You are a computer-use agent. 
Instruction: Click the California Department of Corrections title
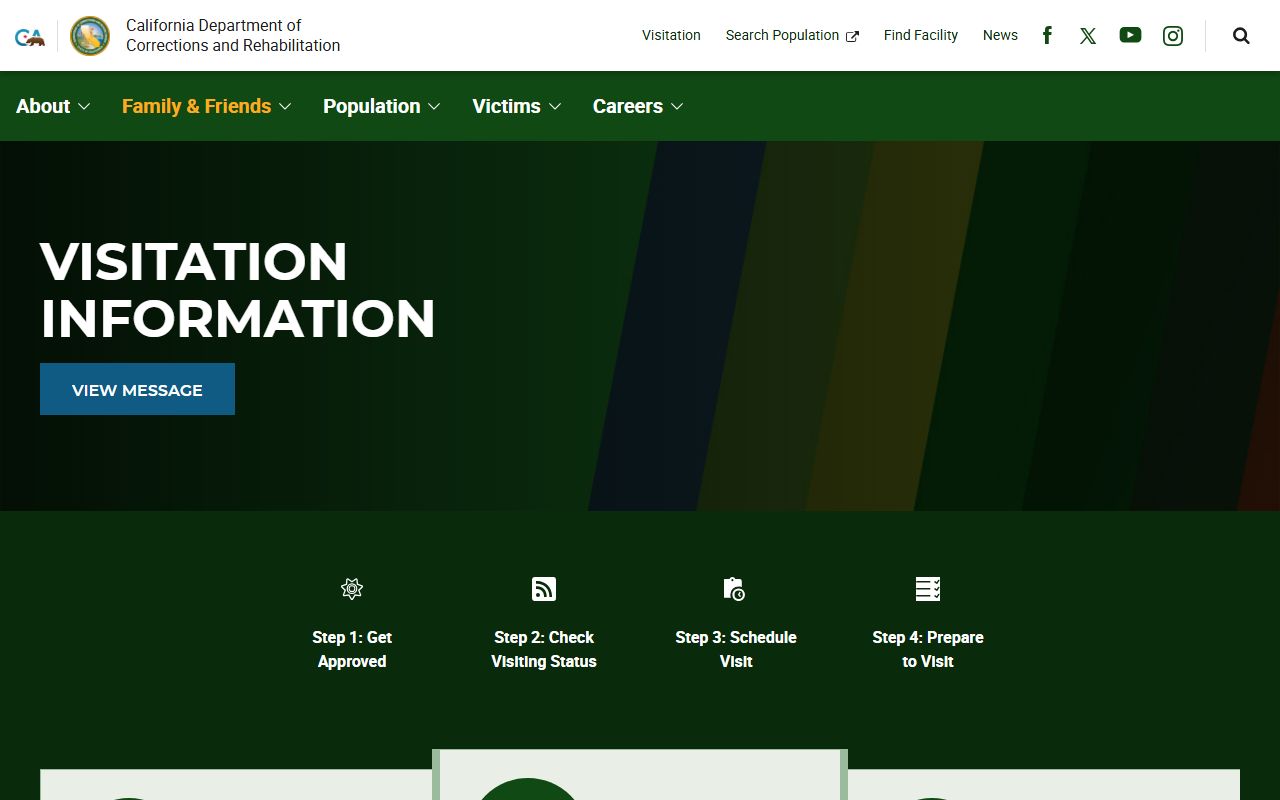233,35
